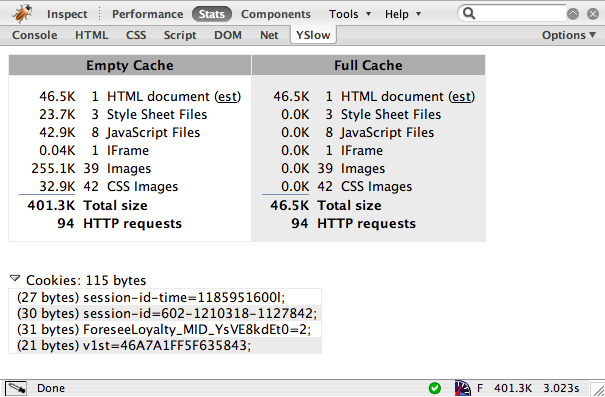Open the Components view
The height and width of the screenshot is (397, 605).
pos(275,14)
